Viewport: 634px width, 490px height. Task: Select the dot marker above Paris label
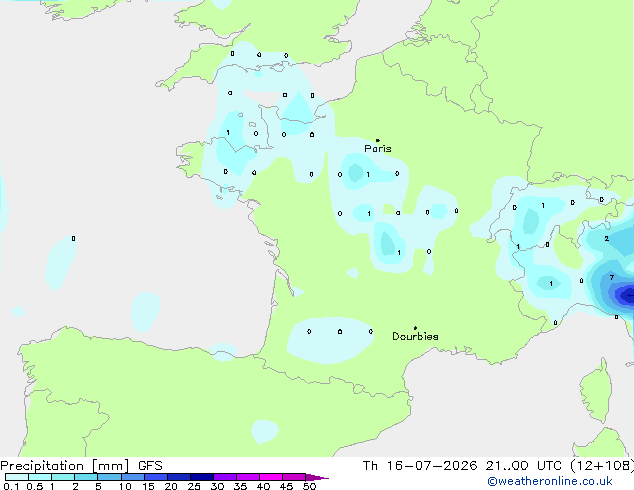click(x=378, y=140)
